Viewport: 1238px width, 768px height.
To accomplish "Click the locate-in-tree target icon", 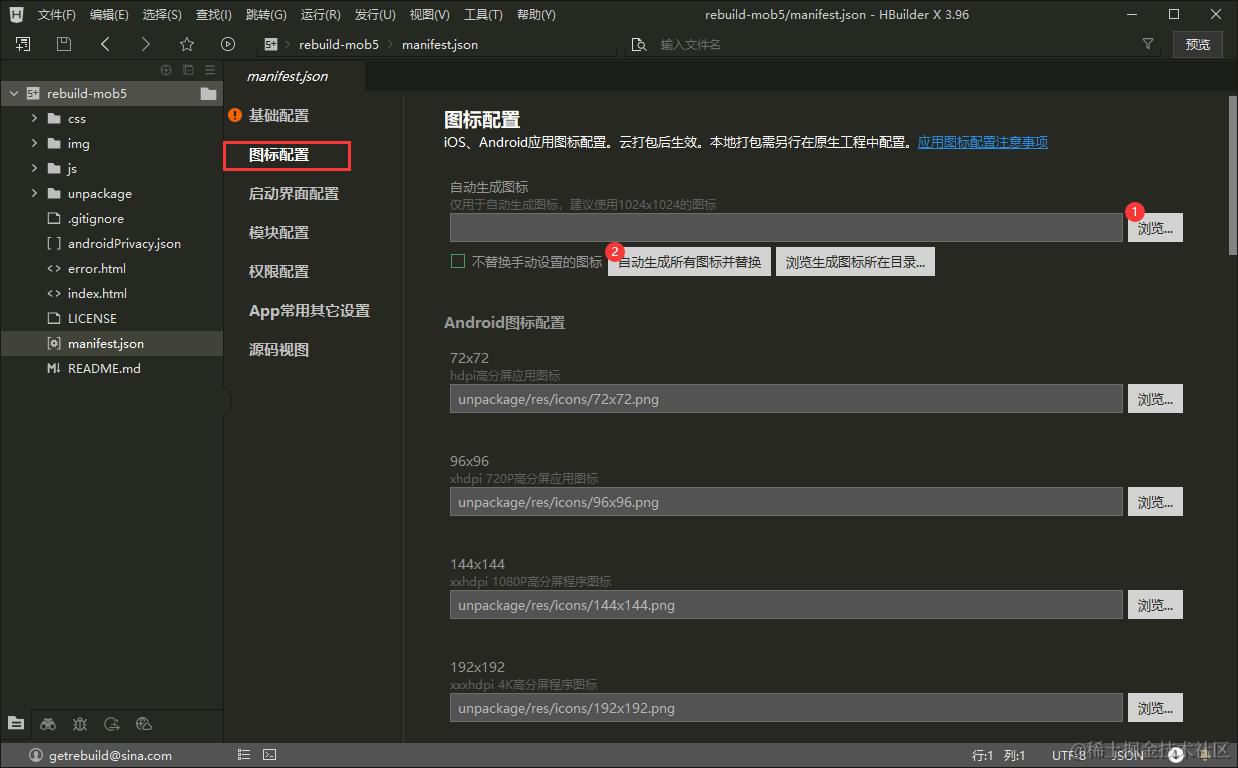I will click(x=166, y=70).
